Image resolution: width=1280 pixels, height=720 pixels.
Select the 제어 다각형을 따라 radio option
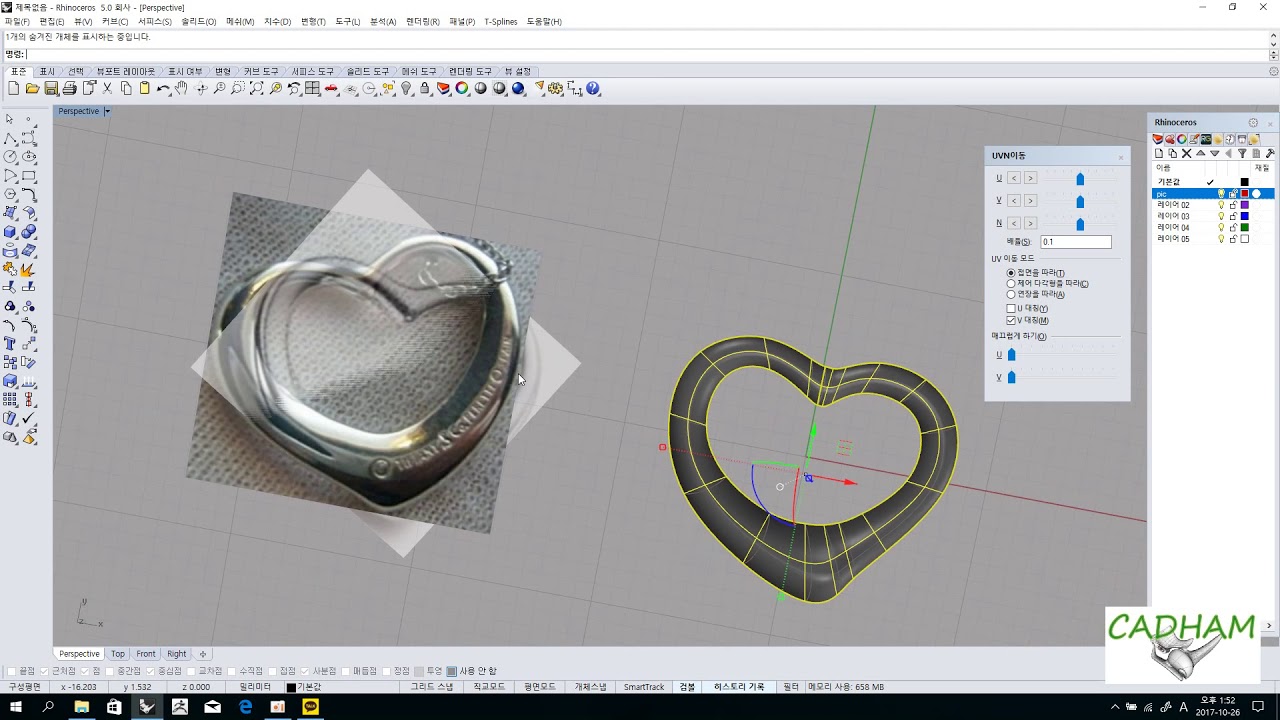pos(1011,284)
